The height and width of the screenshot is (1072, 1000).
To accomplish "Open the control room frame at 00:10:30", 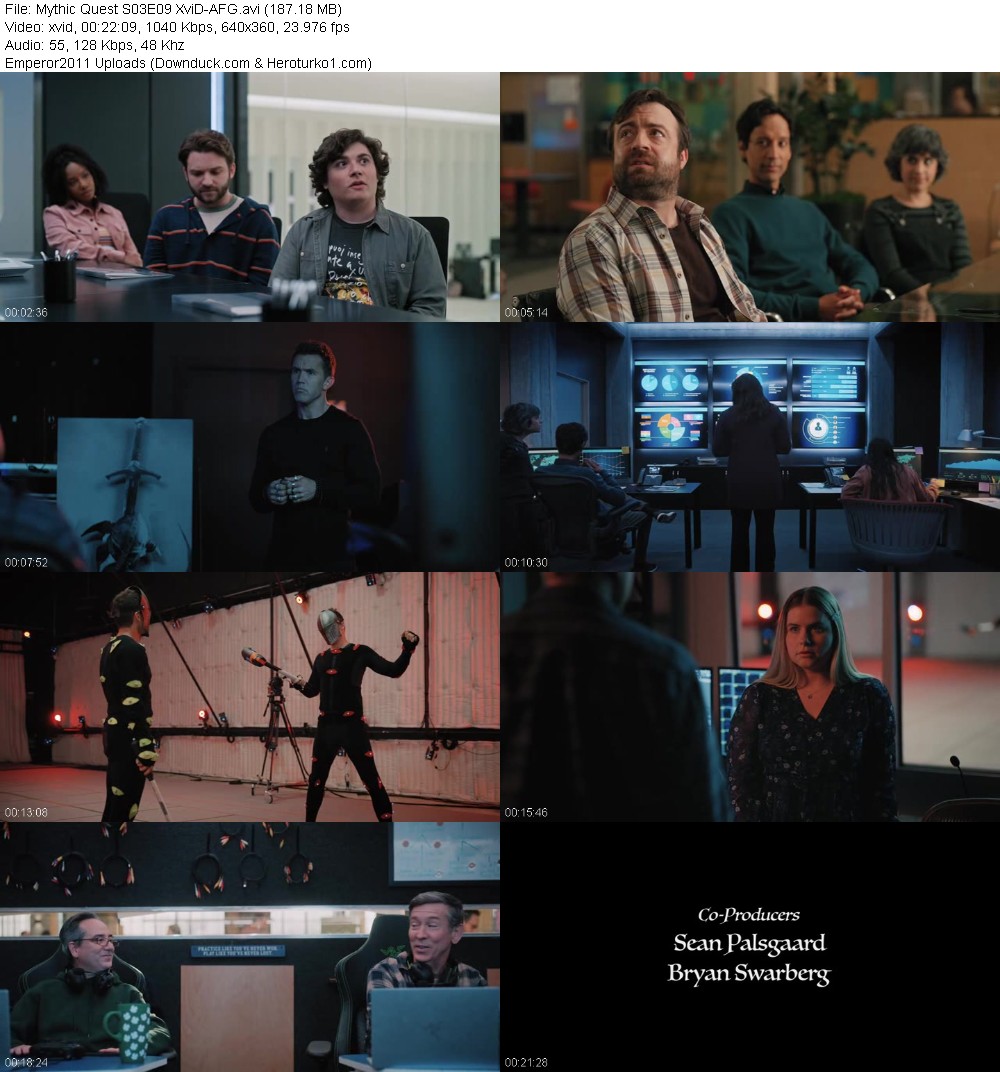I will [750, 446].
